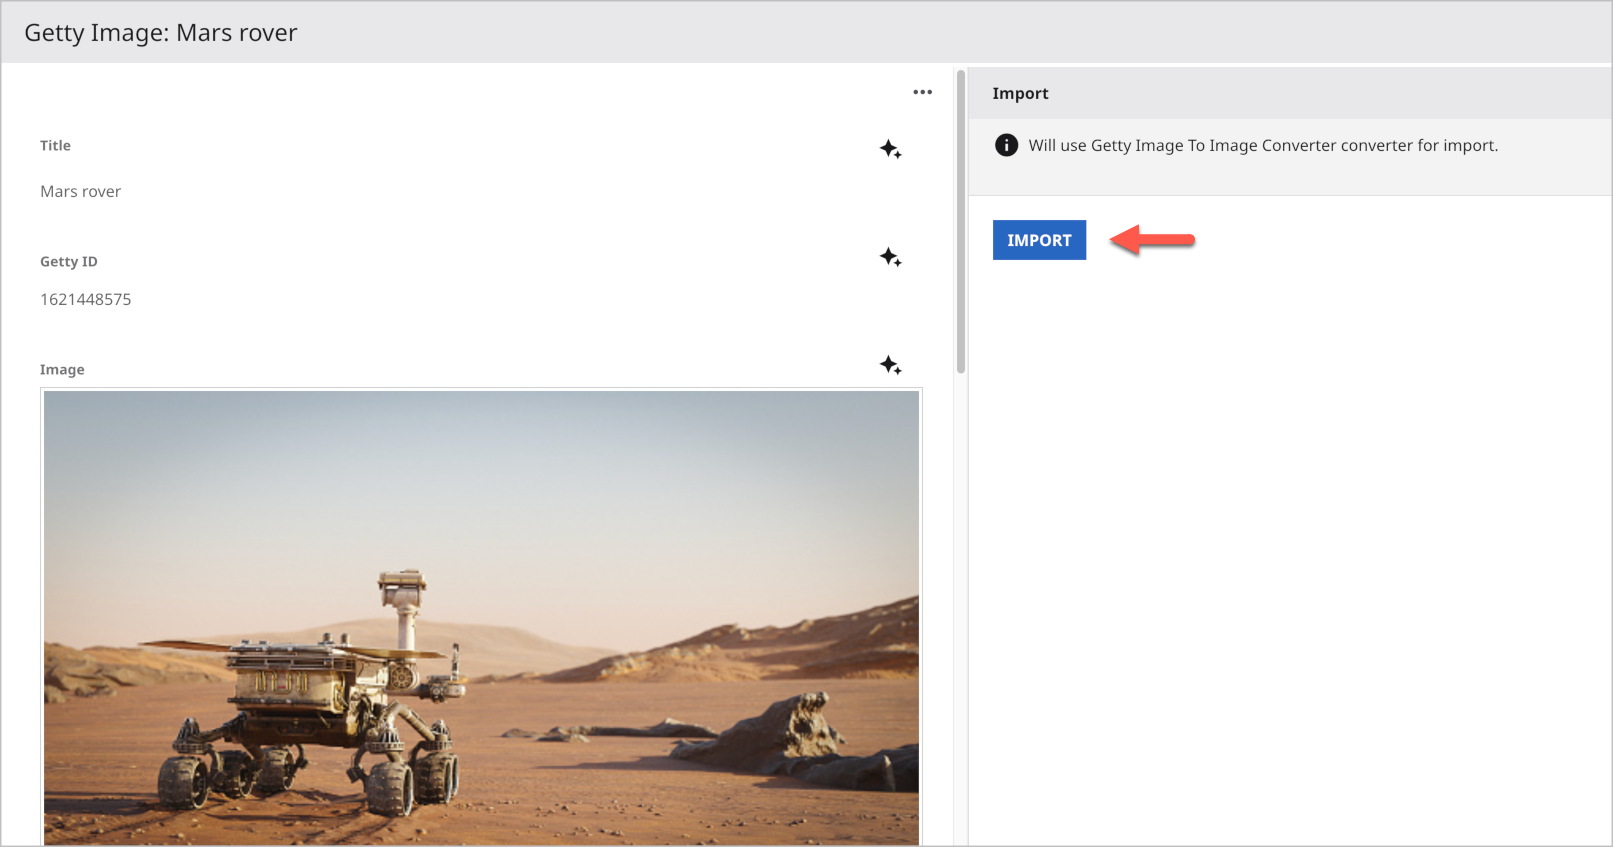Click the 'Title' field label
The height and width of the screenshot is (847, 1613).
(55, 145)
